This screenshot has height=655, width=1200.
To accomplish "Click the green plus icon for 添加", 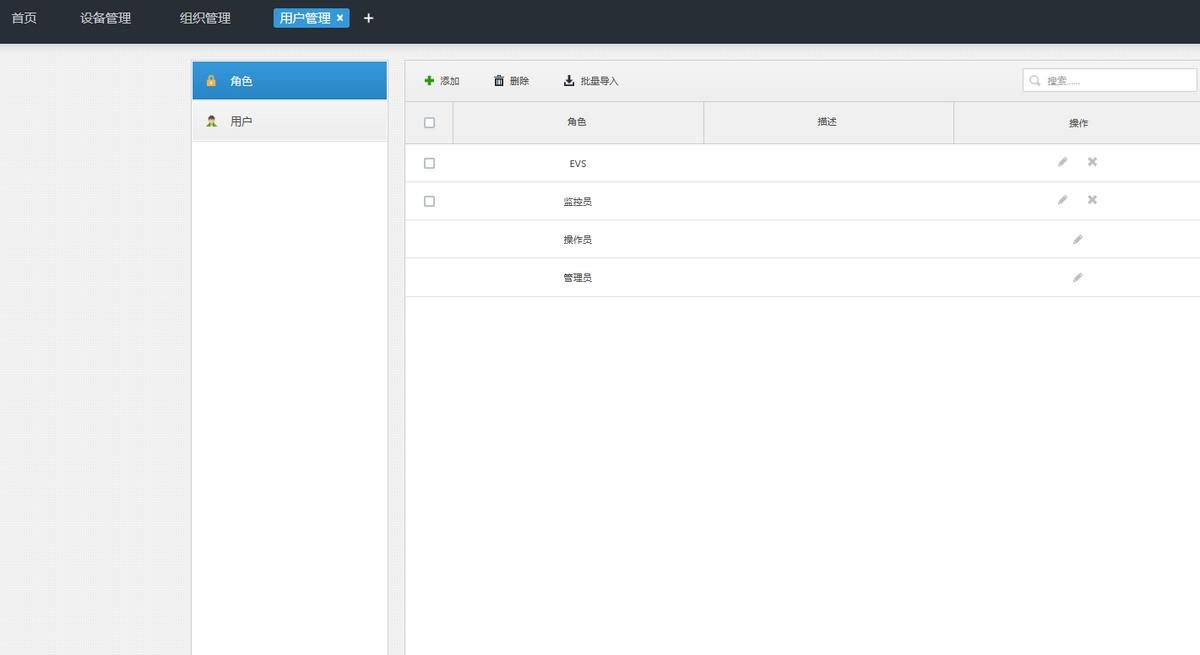I will 430,81.
